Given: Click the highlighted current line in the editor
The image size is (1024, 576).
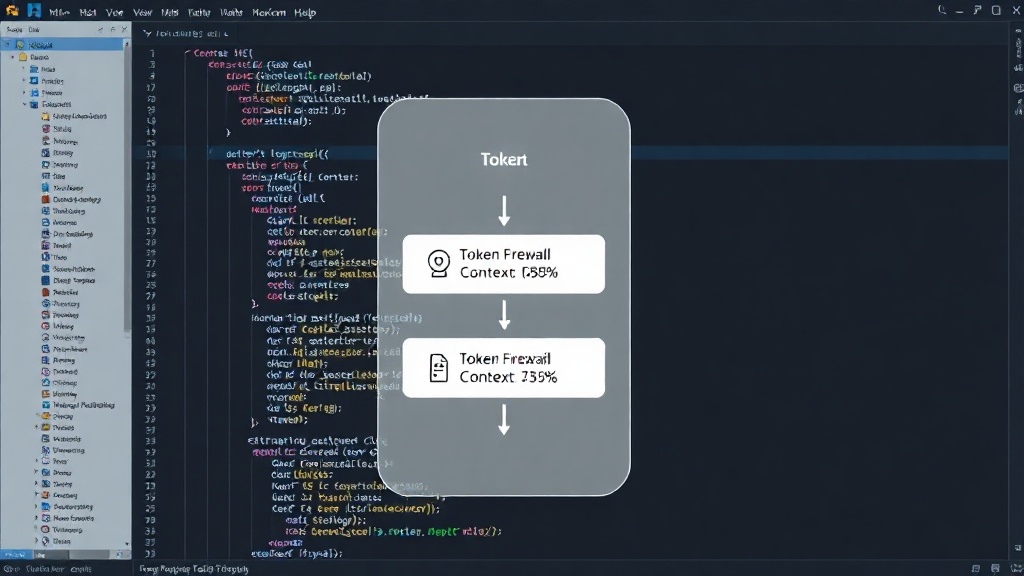Looking at the screenshot, I should (x=570, y=153).
